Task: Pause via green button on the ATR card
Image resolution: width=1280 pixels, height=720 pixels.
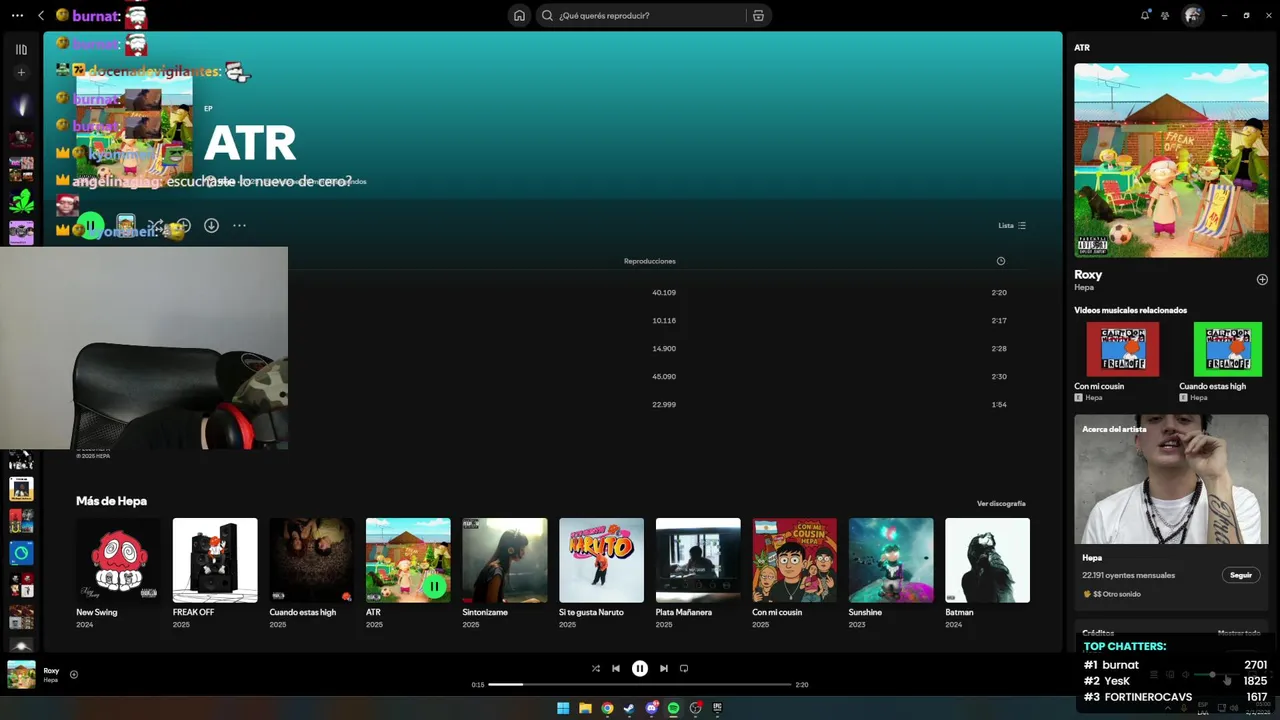Action: [x=434, y=586]
